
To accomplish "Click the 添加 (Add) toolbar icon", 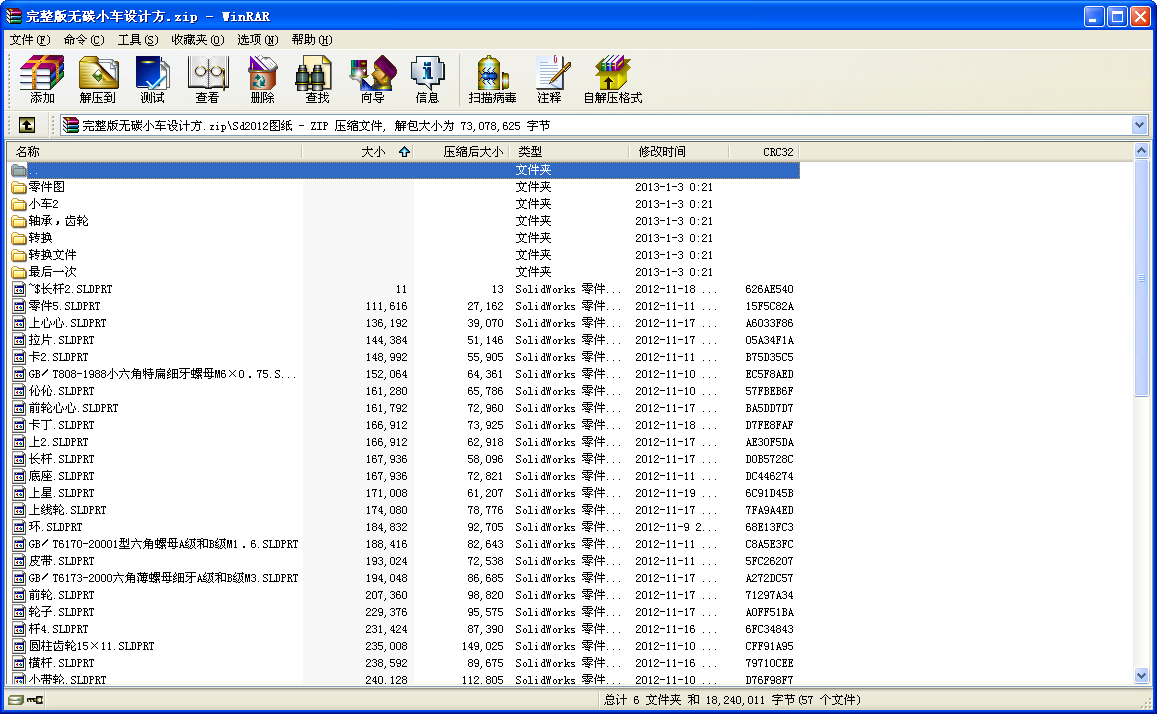I will [x=42, y=79].
